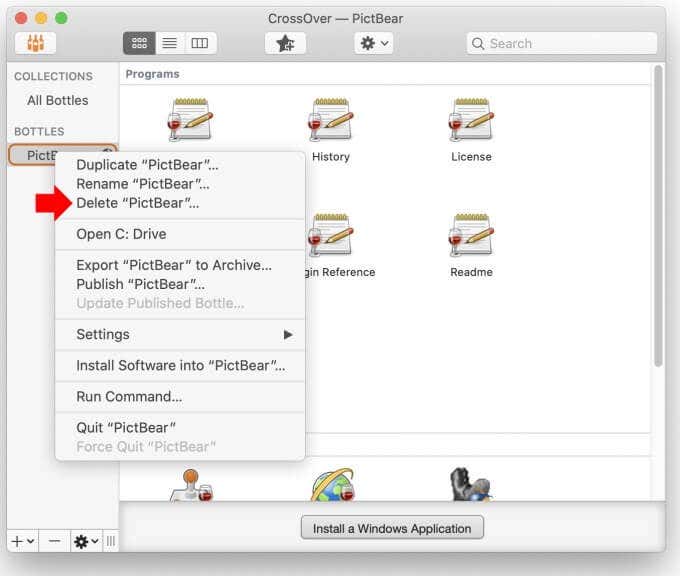Click the programs list vertical scrollbar
680x576 pixels.
tap(658, 216)
